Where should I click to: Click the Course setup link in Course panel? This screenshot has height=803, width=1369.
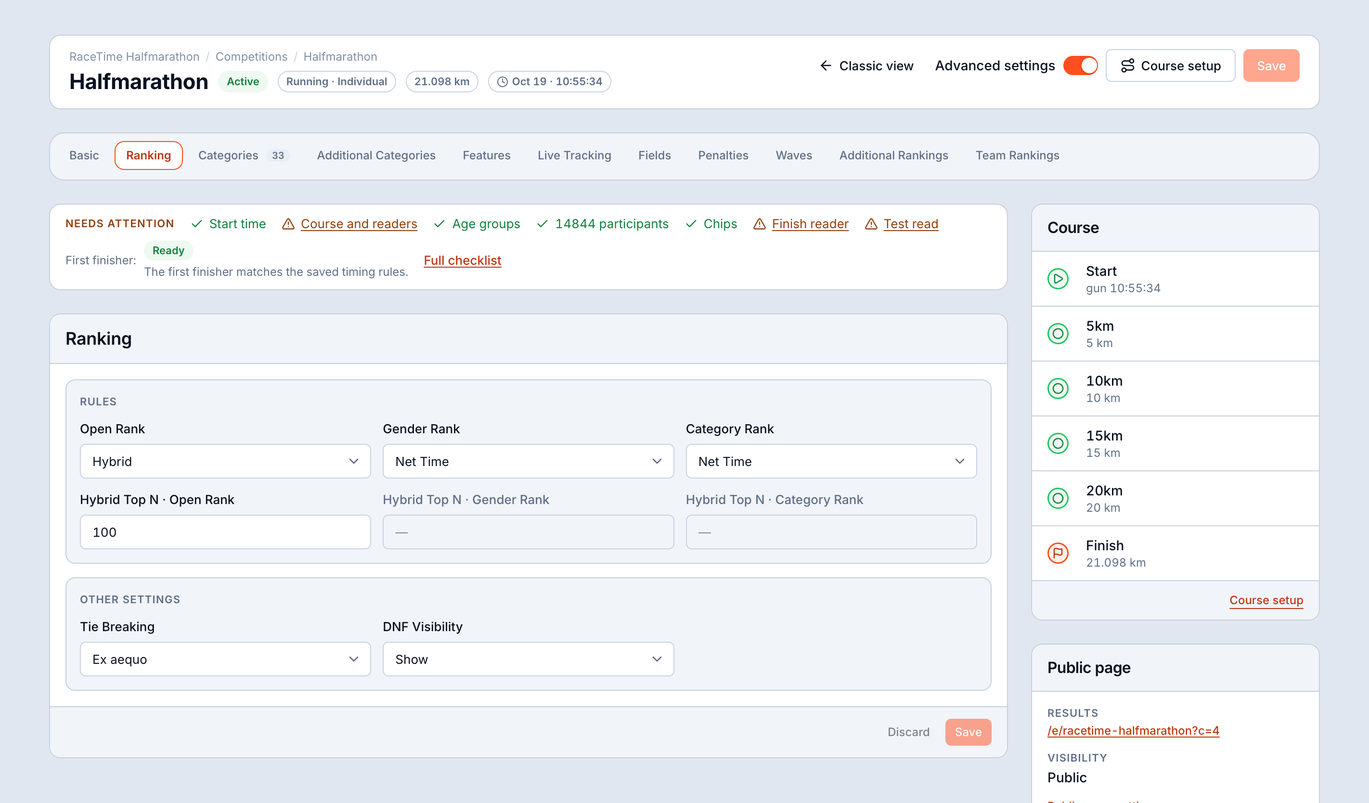(x=1266, y=601)
